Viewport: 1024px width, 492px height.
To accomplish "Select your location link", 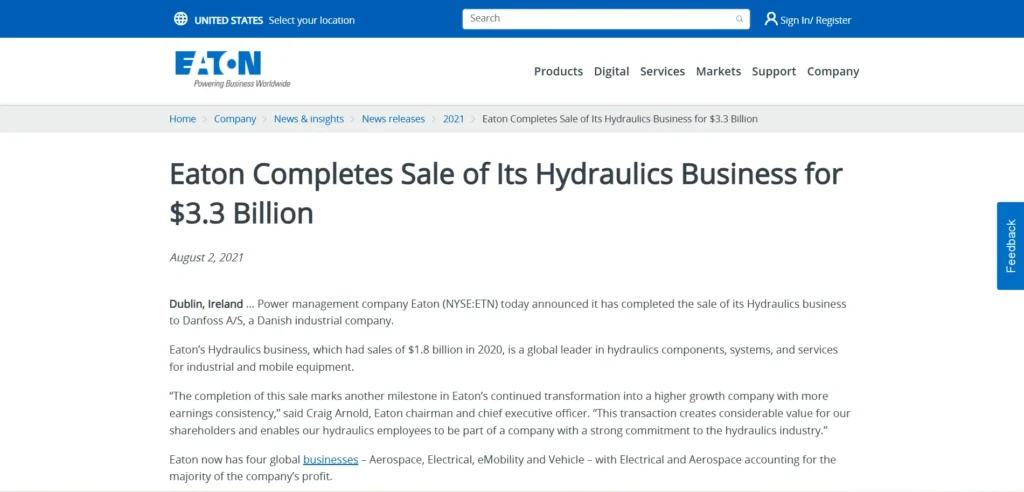I will pyautogui.click(x=312, y=20).
